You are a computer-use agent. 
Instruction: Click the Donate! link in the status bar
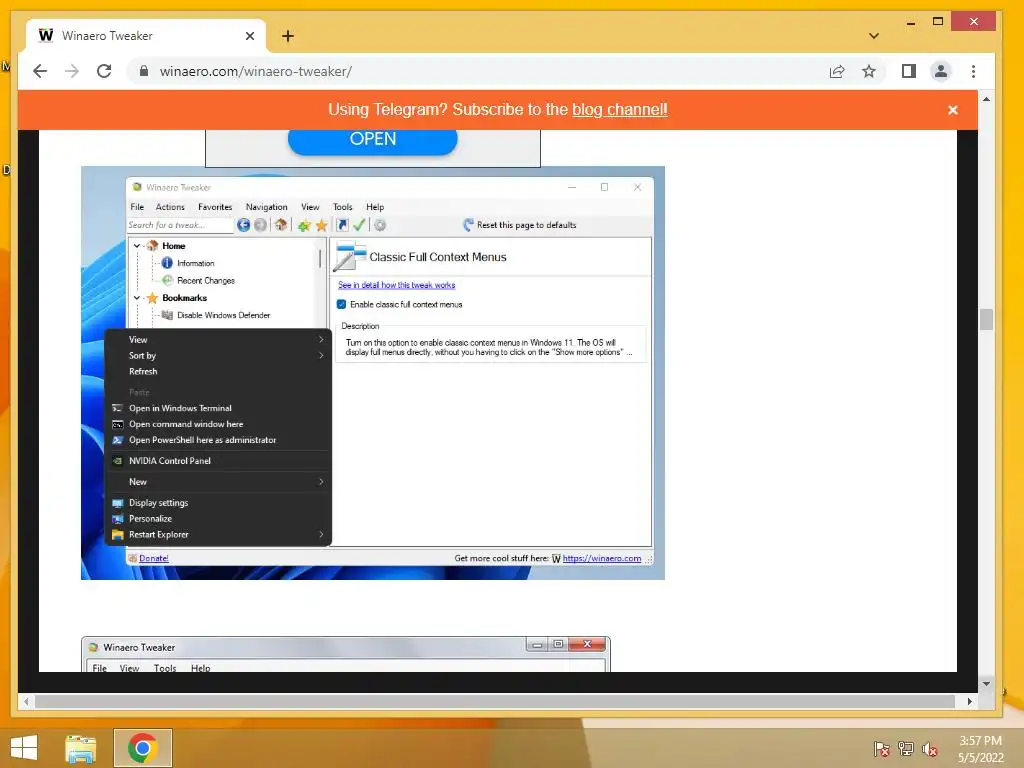(x=153, y=558)
